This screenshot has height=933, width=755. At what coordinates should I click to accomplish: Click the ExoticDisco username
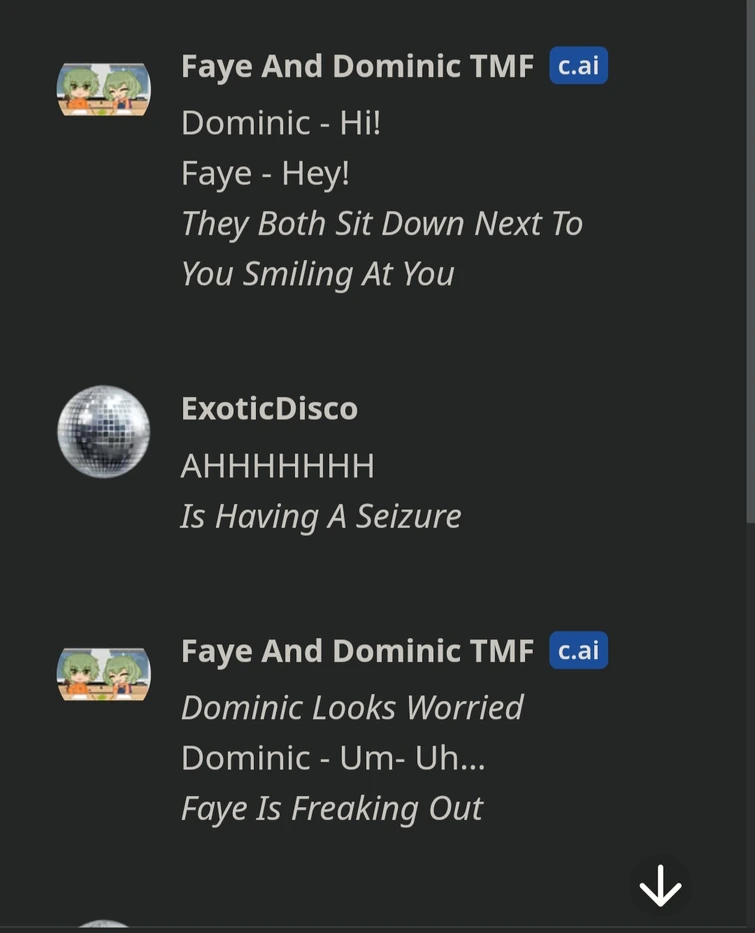pyautogui.click(x=269, y=409)
